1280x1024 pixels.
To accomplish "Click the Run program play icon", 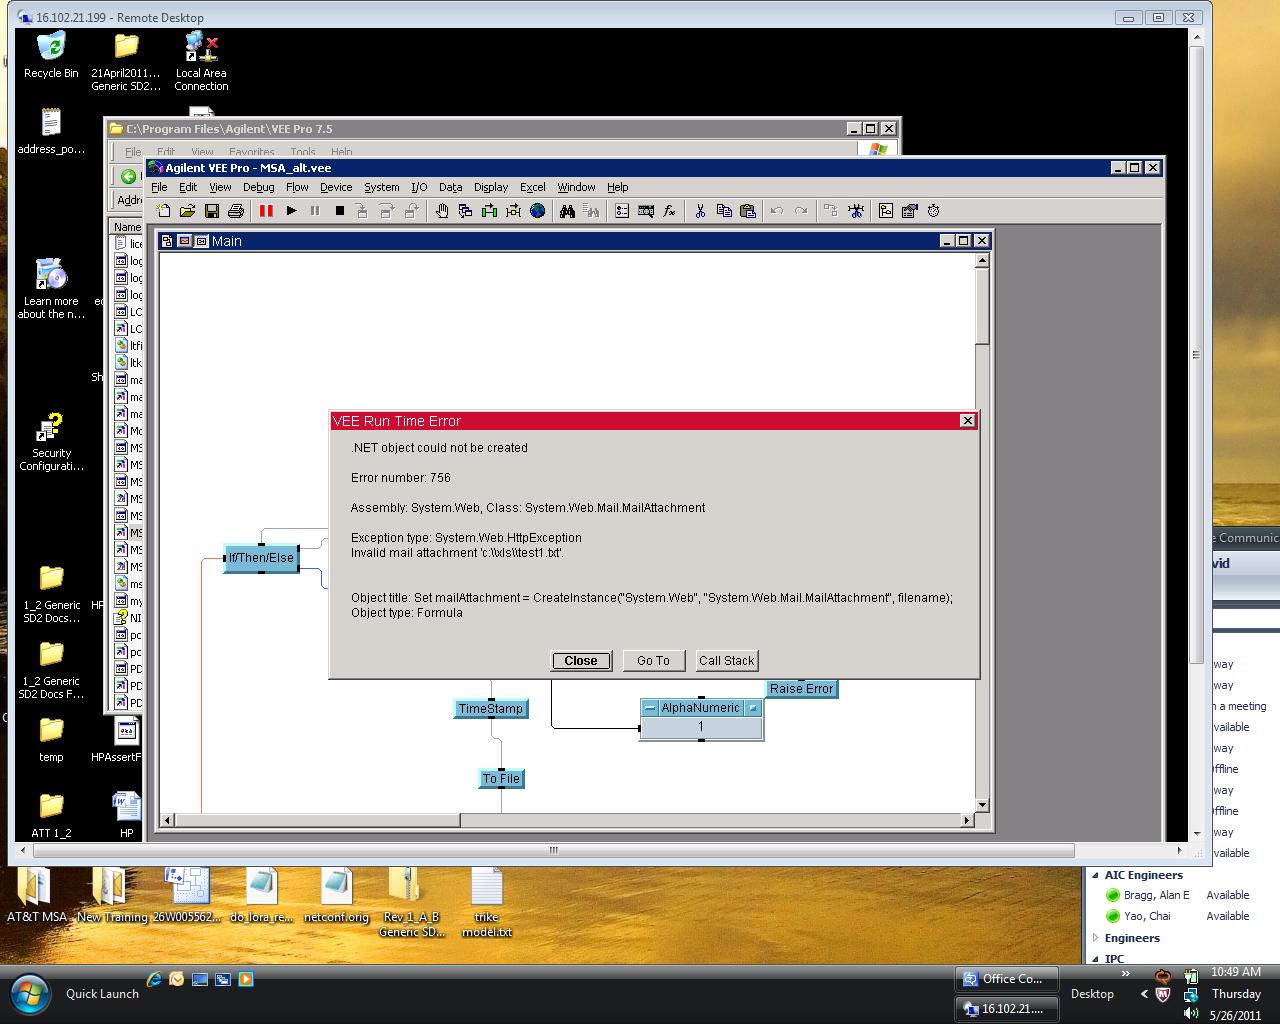I will [291, 211].
